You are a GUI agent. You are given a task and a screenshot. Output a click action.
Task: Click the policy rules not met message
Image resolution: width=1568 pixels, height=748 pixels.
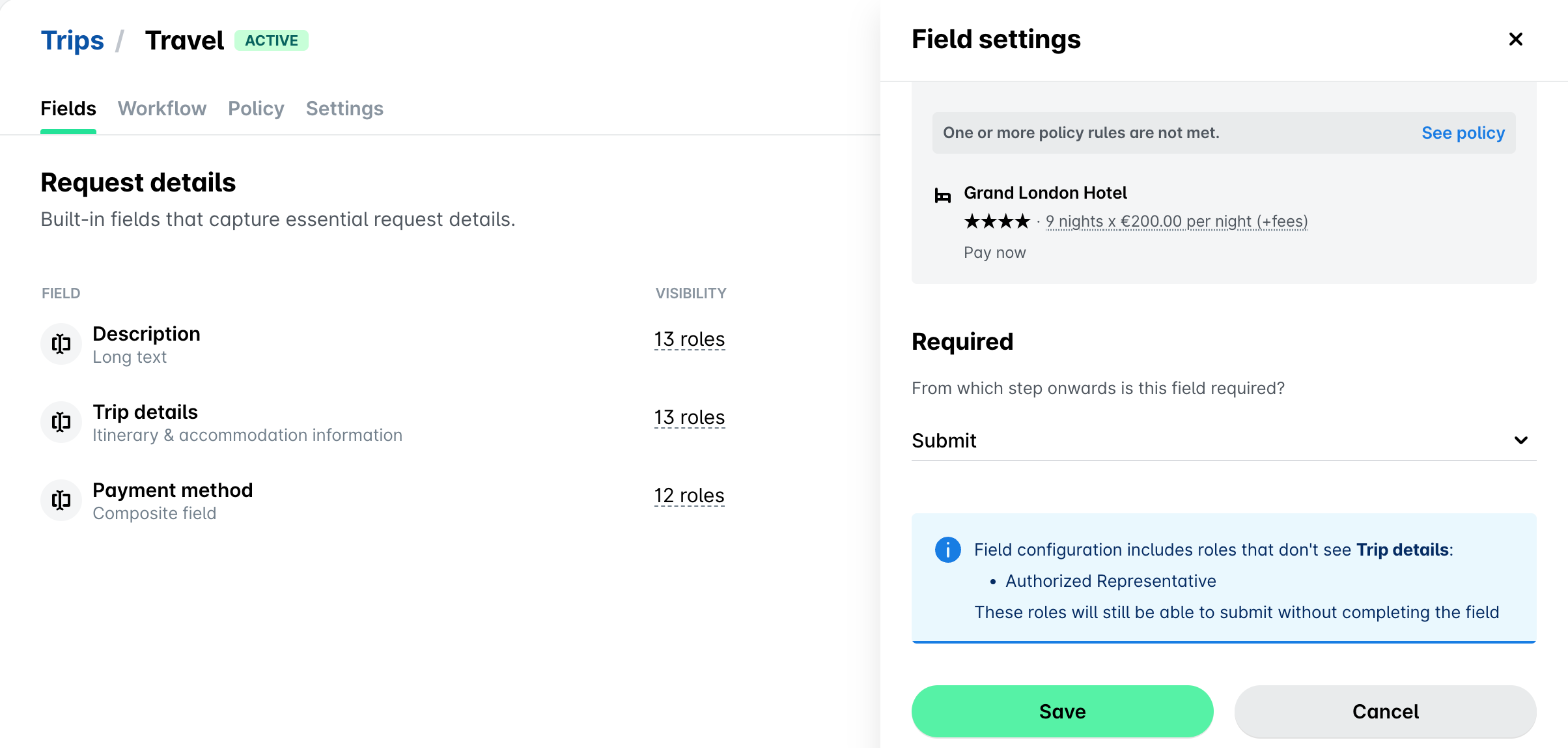1081,133
